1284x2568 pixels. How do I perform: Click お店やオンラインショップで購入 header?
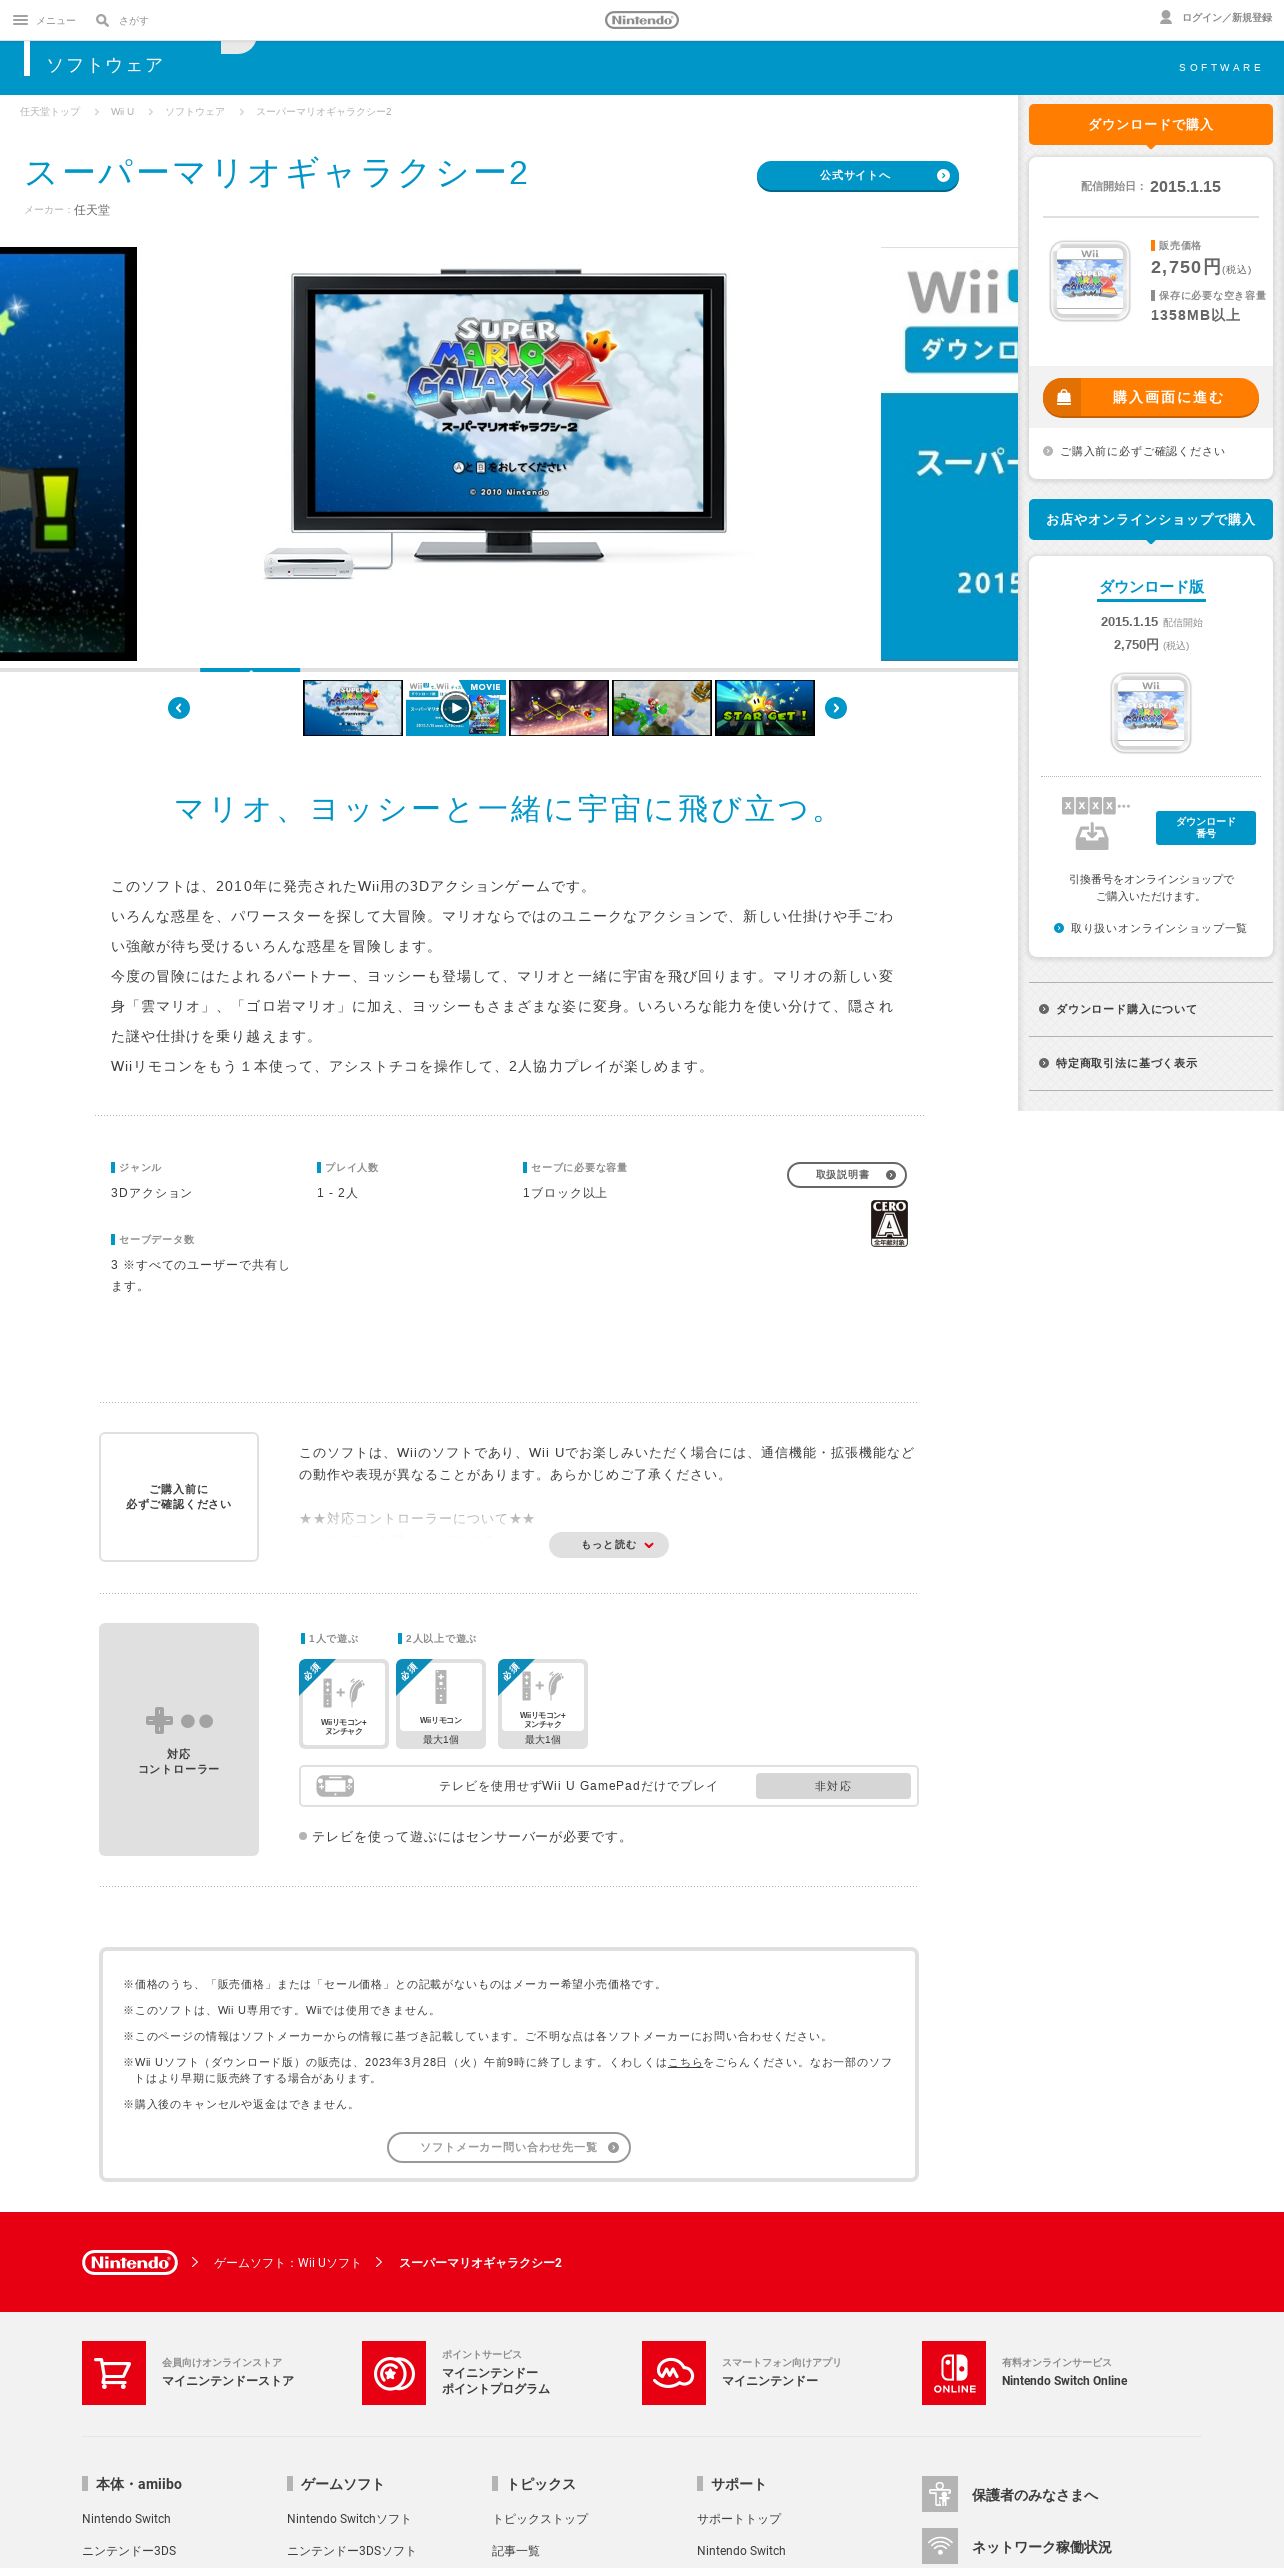coord(1151,520)
